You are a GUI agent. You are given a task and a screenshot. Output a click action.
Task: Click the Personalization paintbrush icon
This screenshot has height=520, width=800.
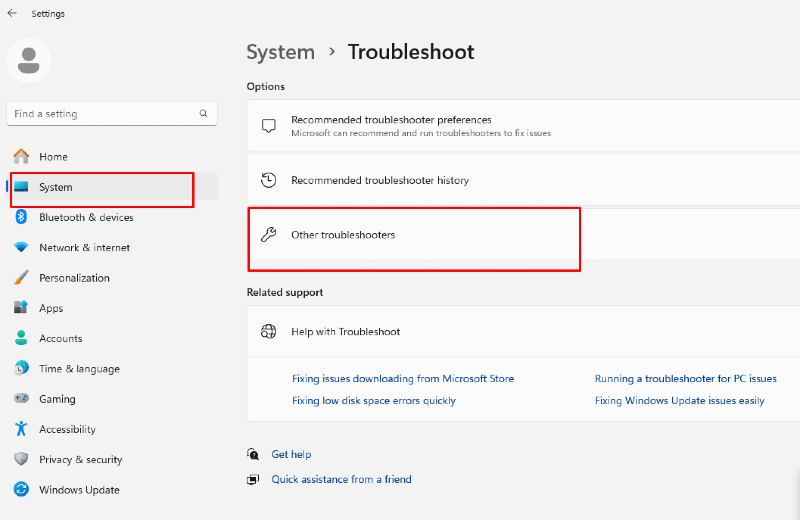21,278
